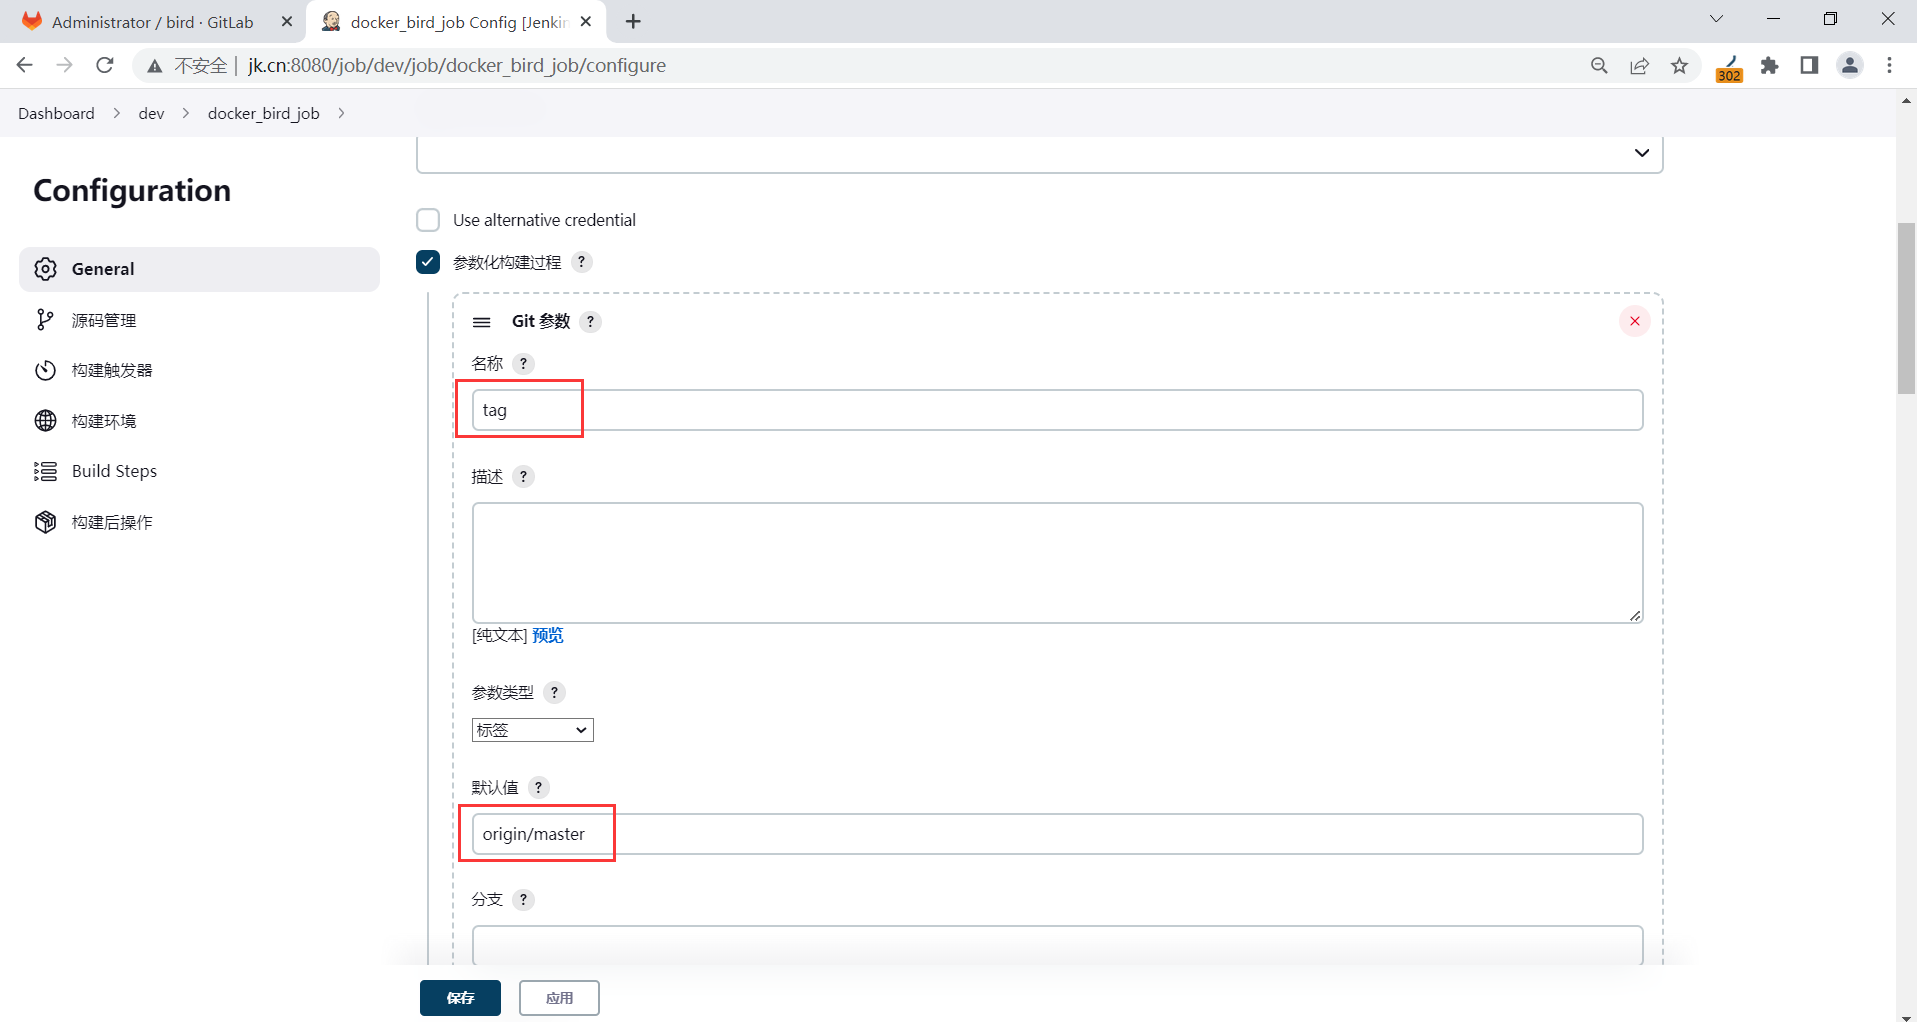Click the 构建环境 globe icon
Image resolution: width=1917 pixels, height=1022 pixels.
[x=45, y=421]
